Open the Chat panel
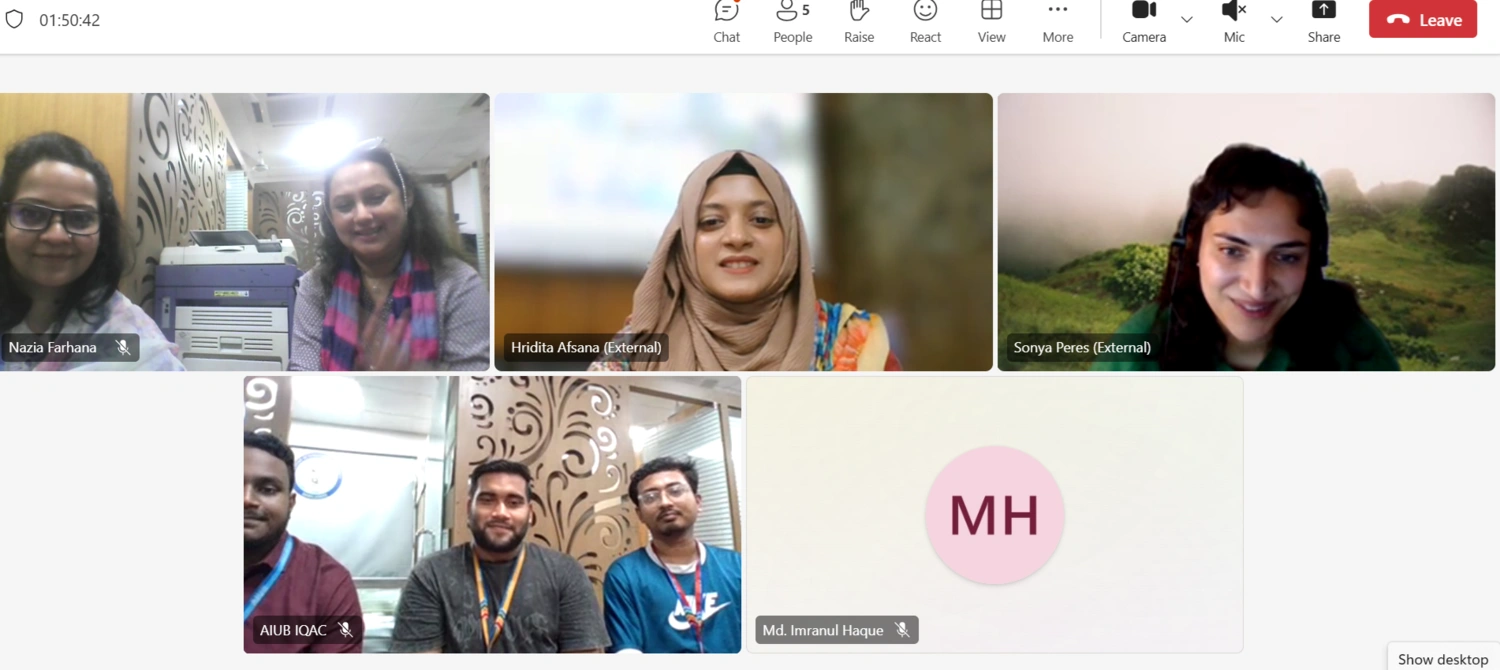 coord(727,21)
